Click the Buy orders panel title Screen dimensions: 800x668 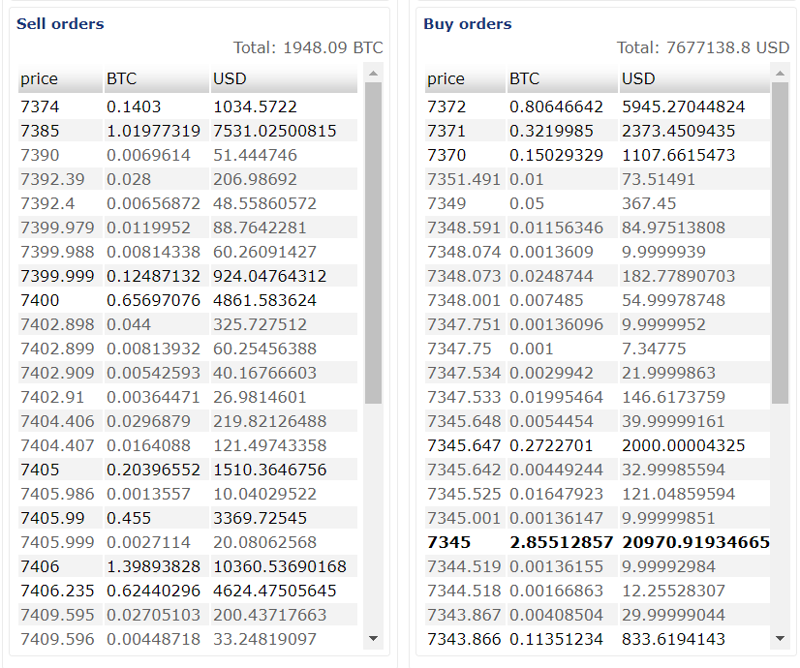(467, 23)
